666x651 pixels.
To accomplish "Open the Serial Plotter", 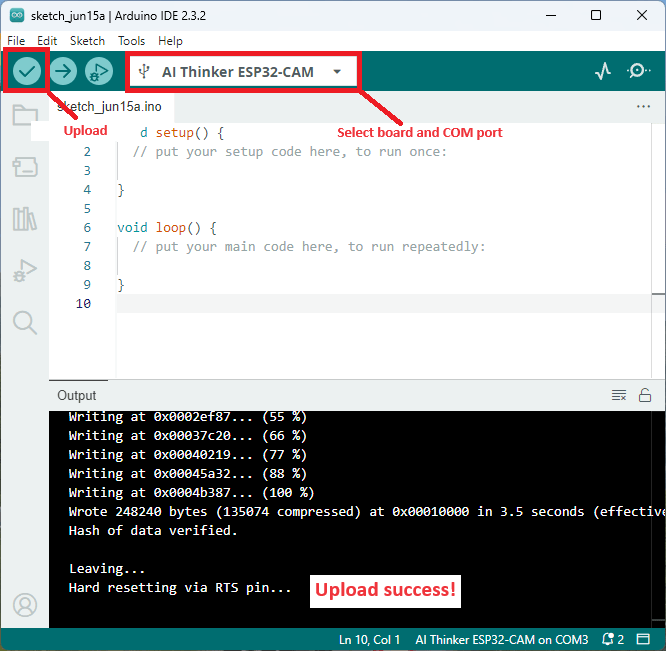I will point(602,71).
